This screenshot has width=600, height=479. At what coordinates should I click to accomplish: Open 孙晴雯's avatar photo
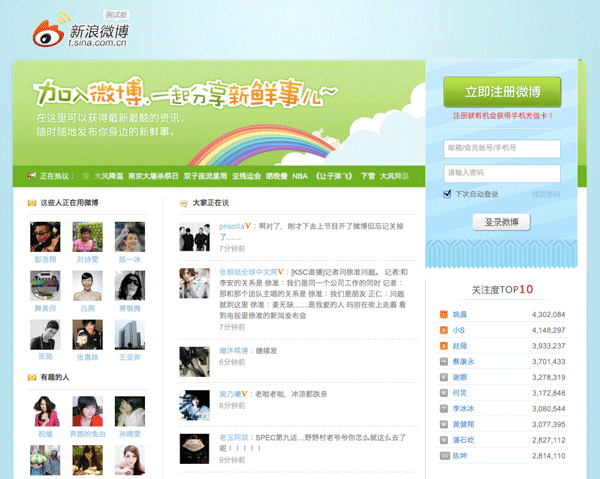[x=130, y=411]
